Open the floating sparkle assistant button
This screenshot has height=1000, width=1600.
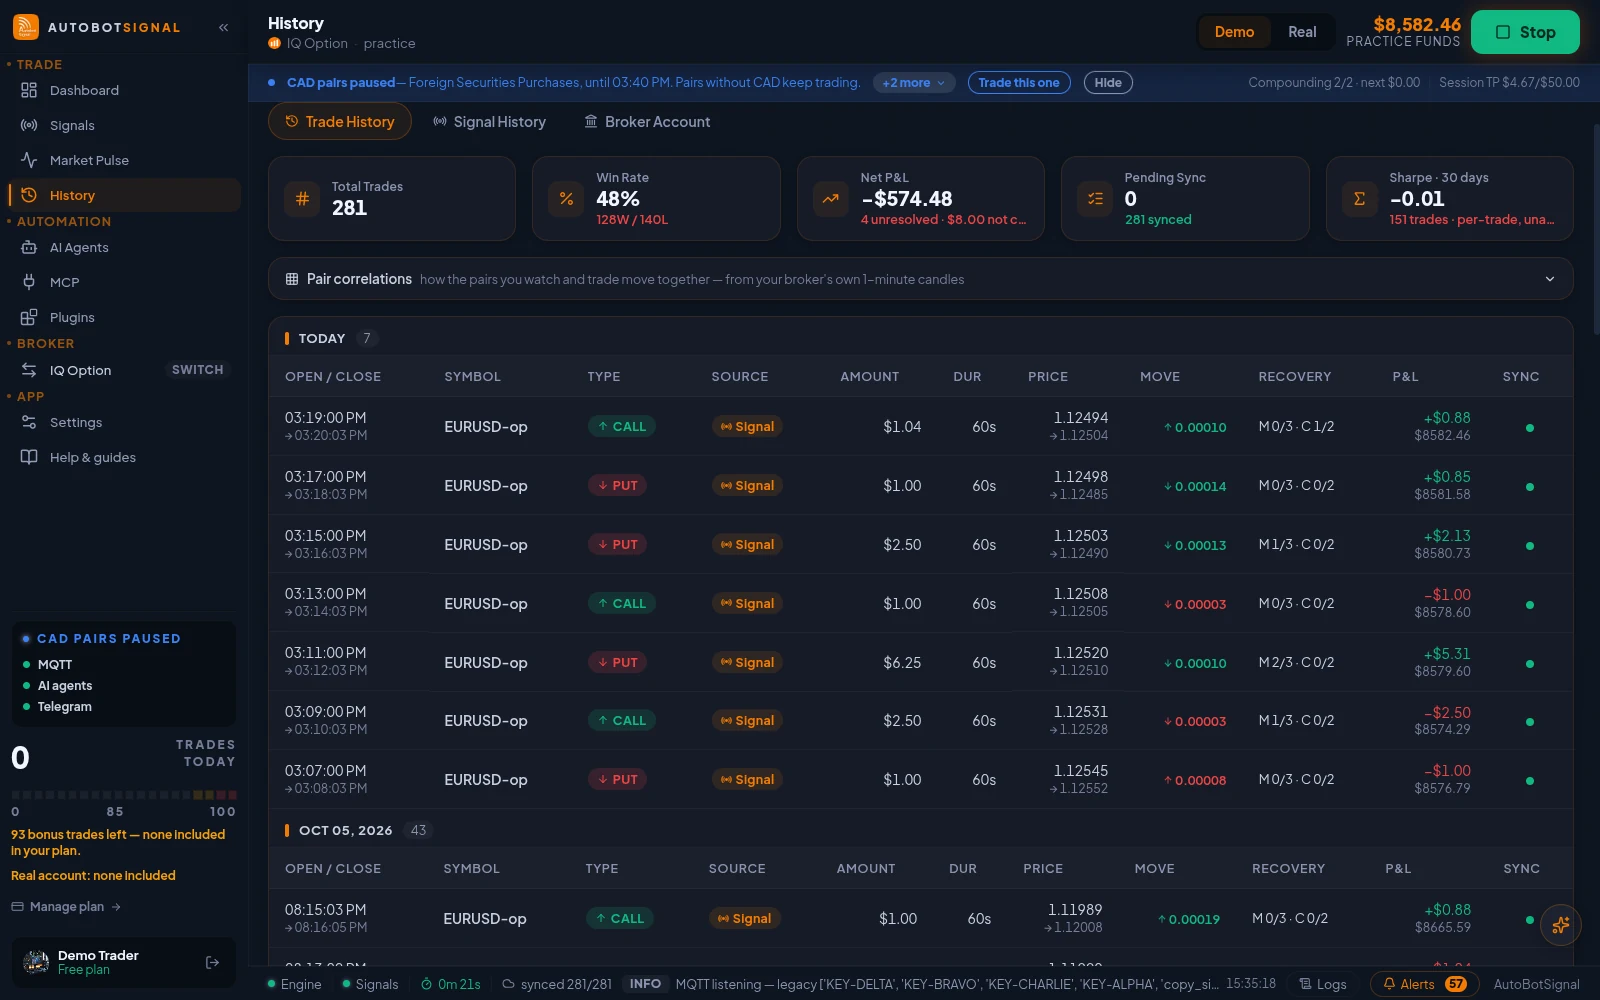[x=1561, y=925]
